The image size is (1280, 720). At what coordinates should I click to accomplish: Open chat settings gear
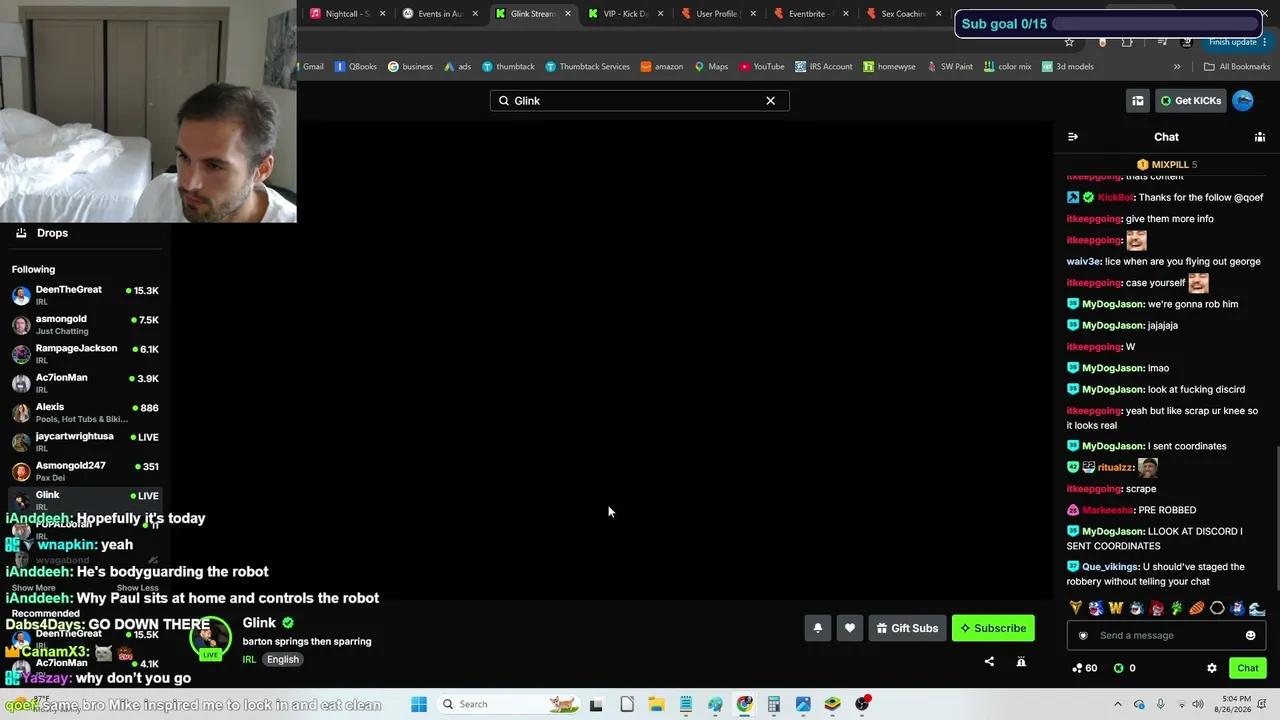[1212, 668]
